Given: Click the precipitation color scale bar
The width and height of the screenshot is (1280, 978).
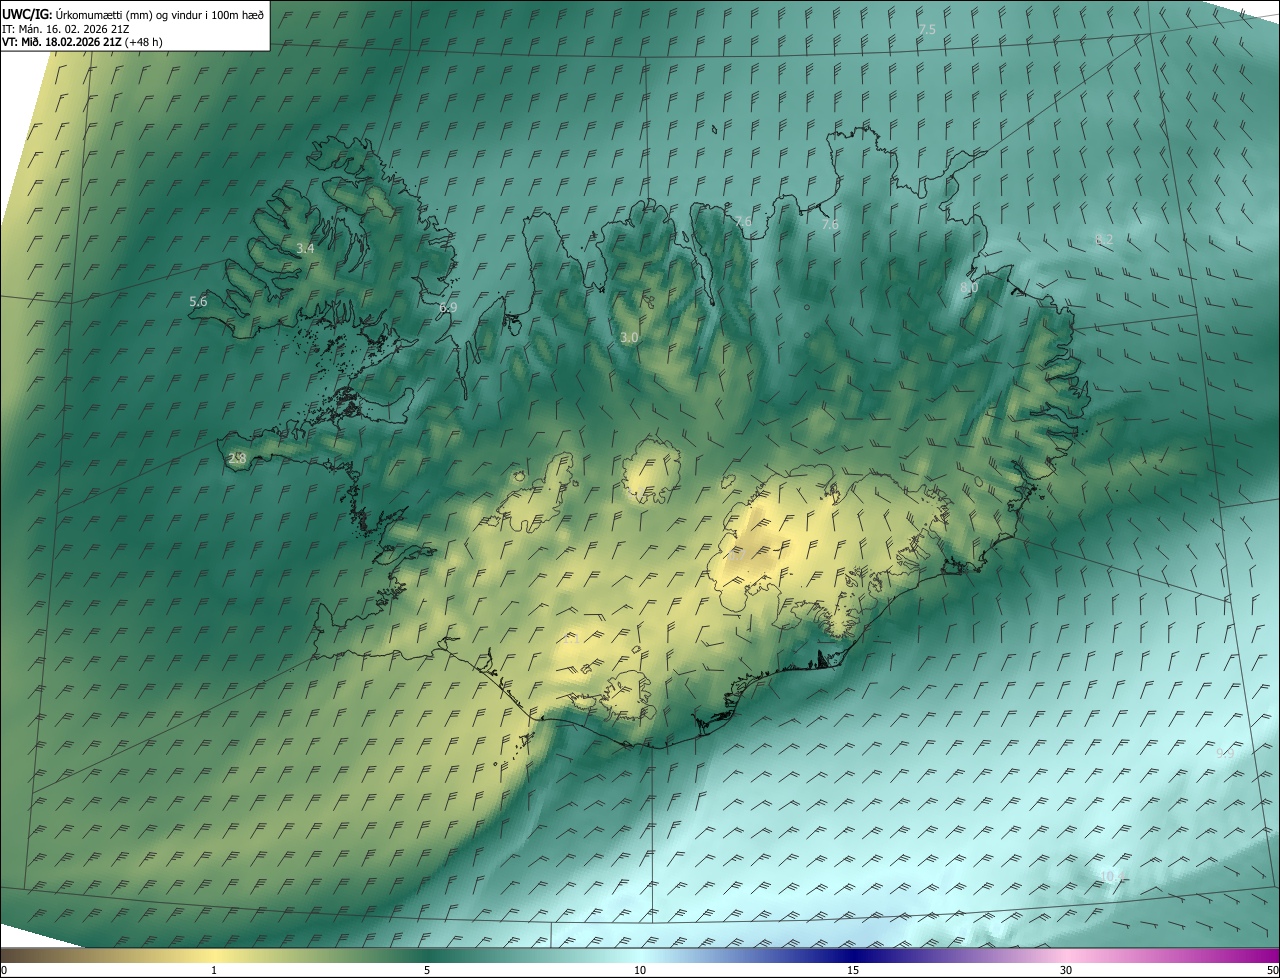Looking at the screenshot, I should (x=640, y=956).
